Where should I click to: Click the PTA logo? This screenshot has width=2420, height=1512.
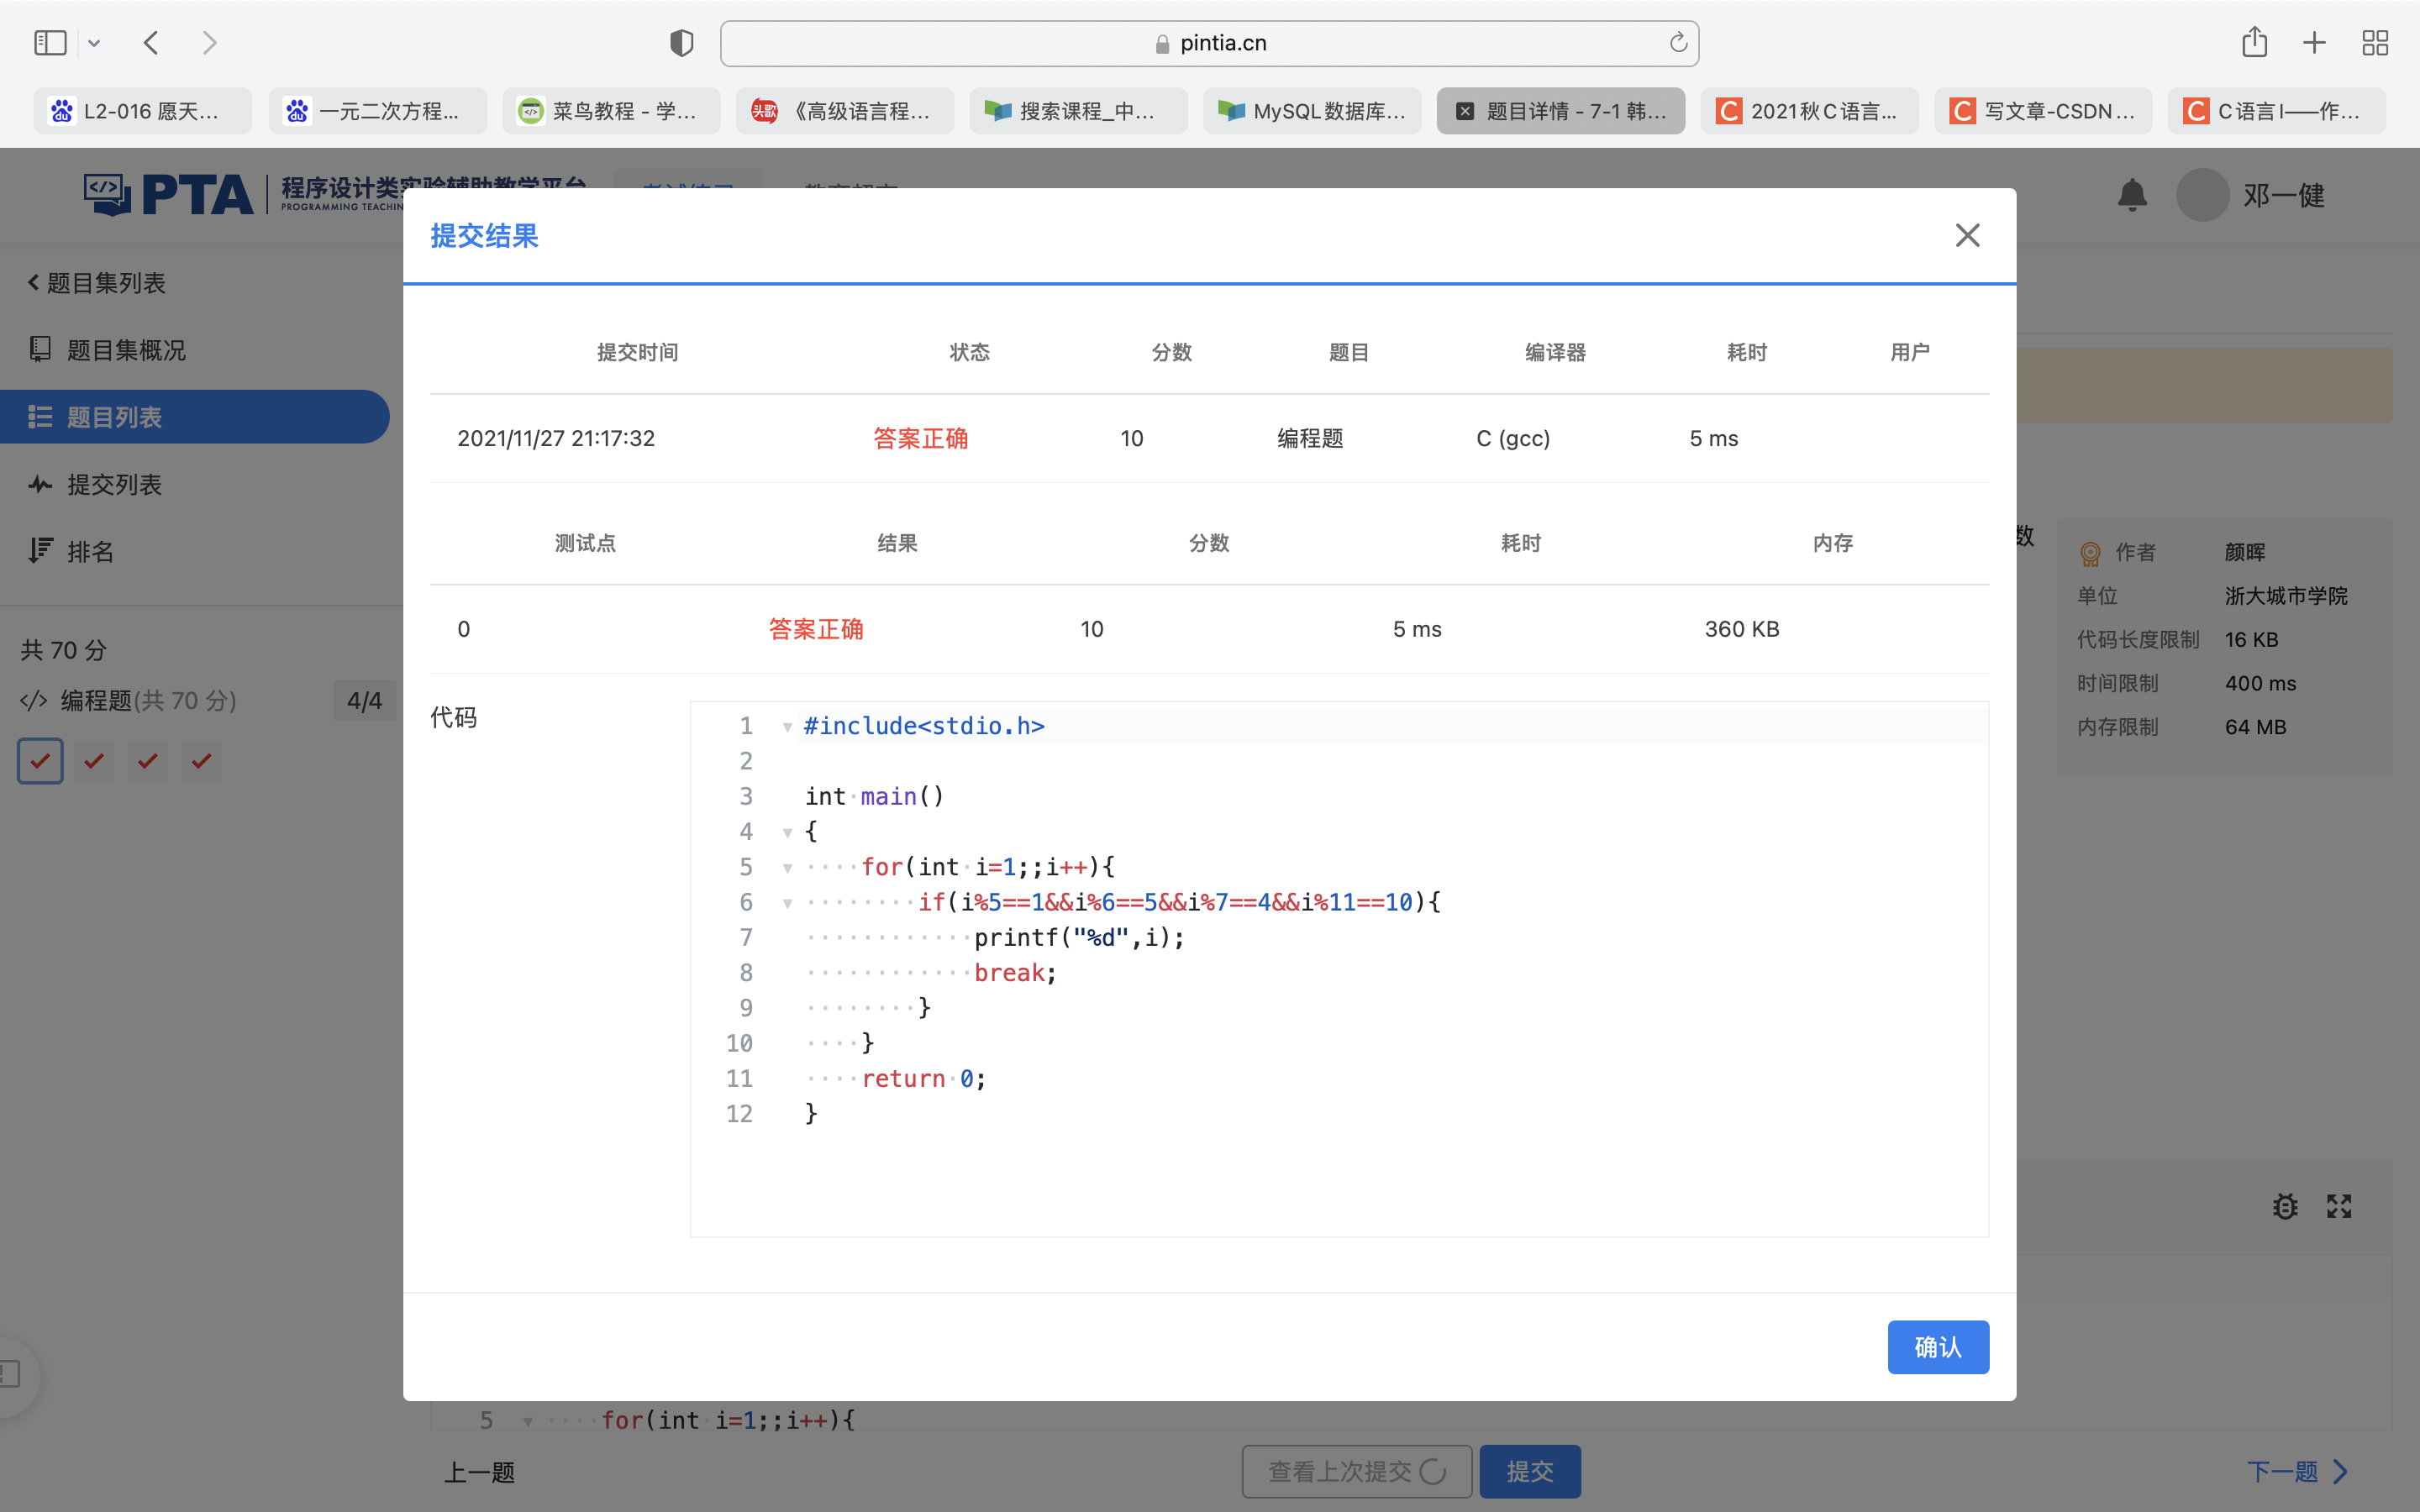coord(168,194)
